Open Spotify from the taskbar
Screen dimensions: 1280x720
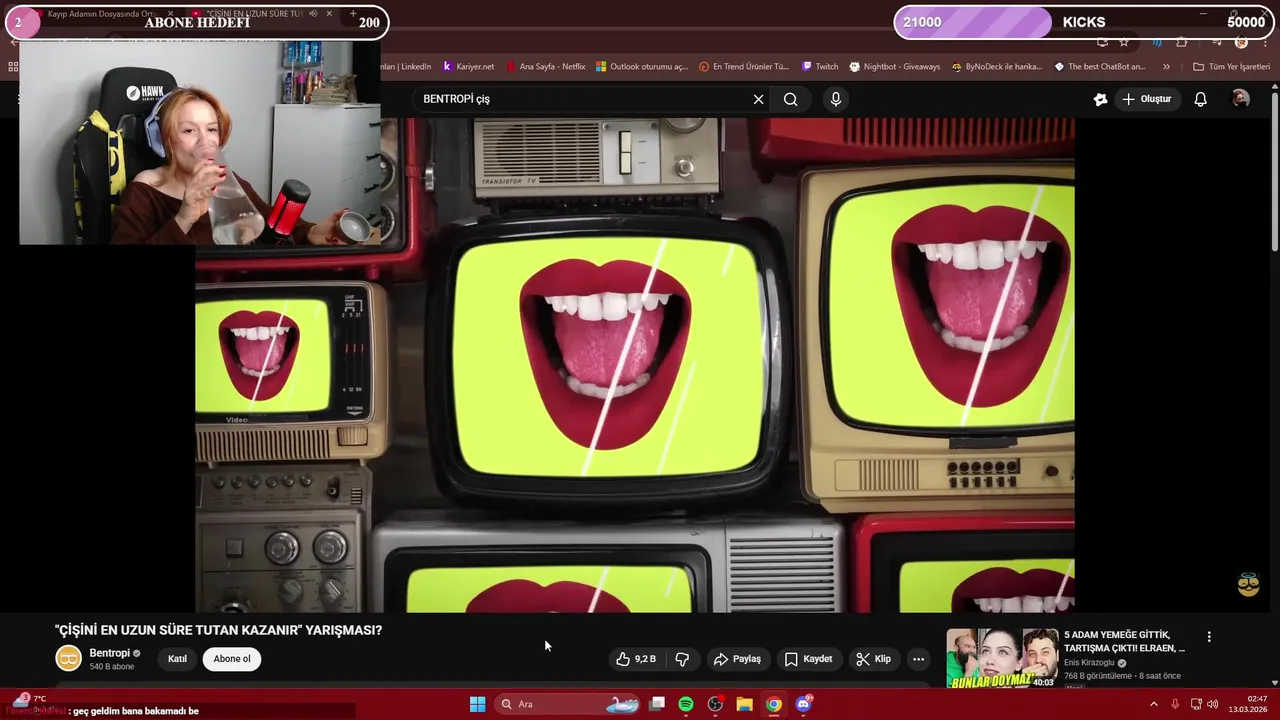pyautogui.click(x=686, y=704)
